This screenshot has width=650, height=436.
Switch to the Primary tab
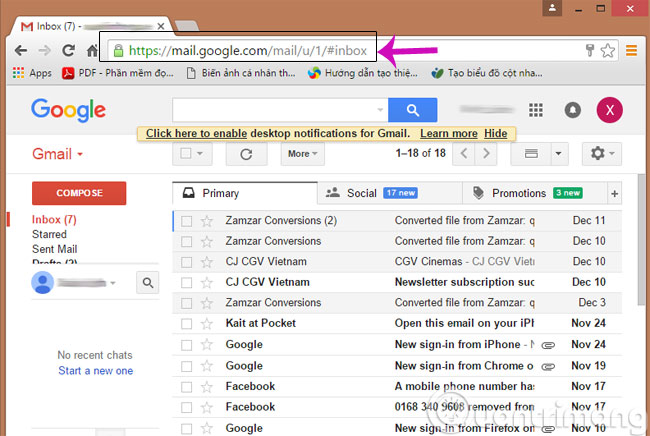point(245,193)
